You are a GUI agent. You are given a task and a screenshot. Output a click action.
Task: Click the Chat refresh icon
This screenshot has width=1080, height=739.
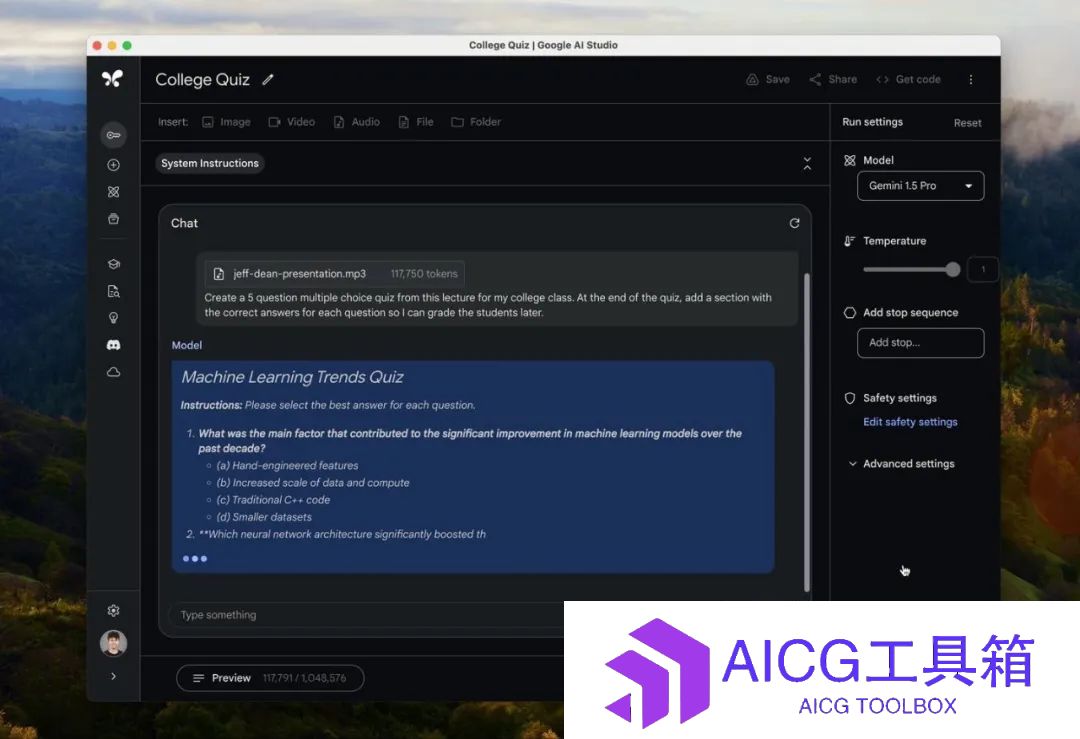coord(794,223)
